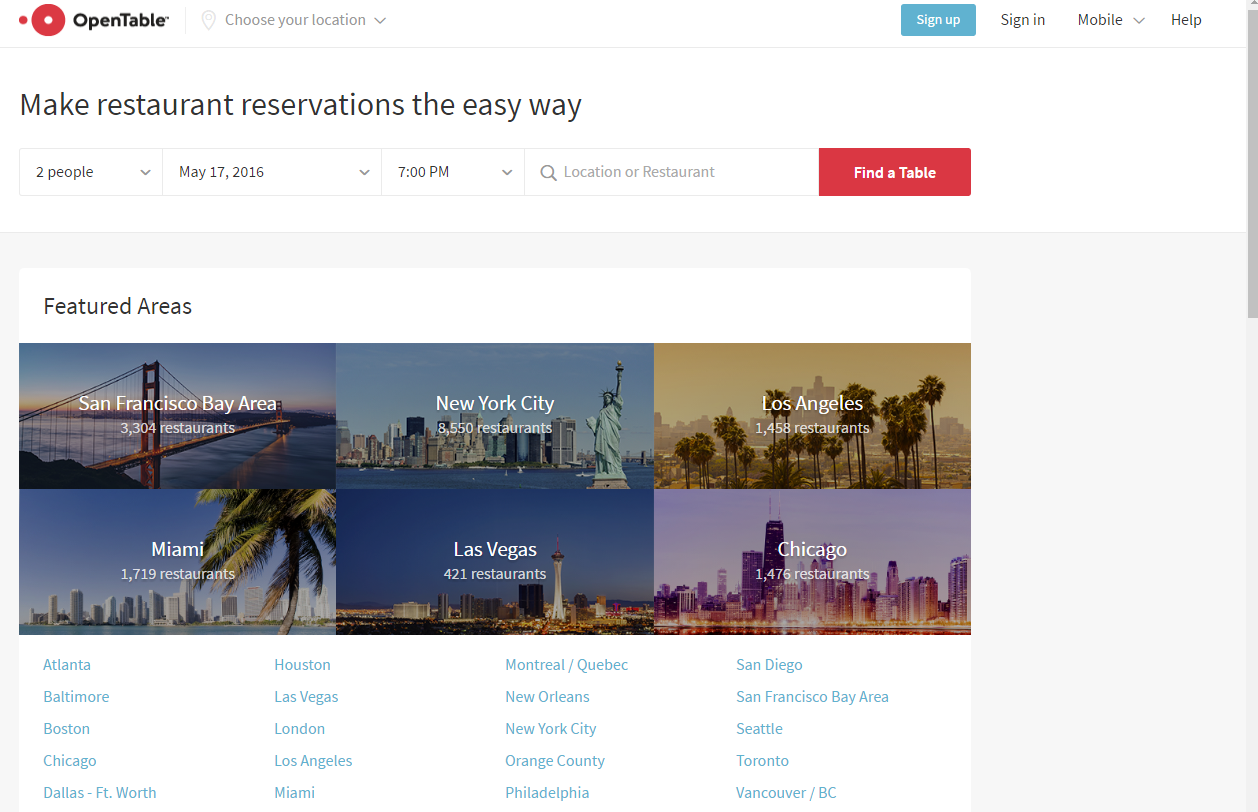
Task: Click the Vancouver / BC link
Action: pos(786,792)
